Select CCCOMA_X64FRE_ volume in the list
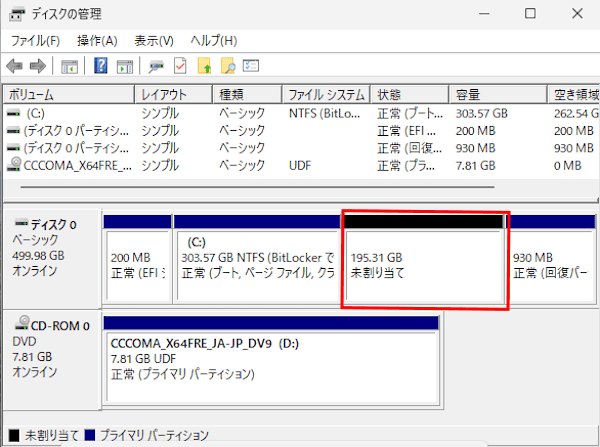The height and width of the screenshot is (447, 600). point(78,165)
